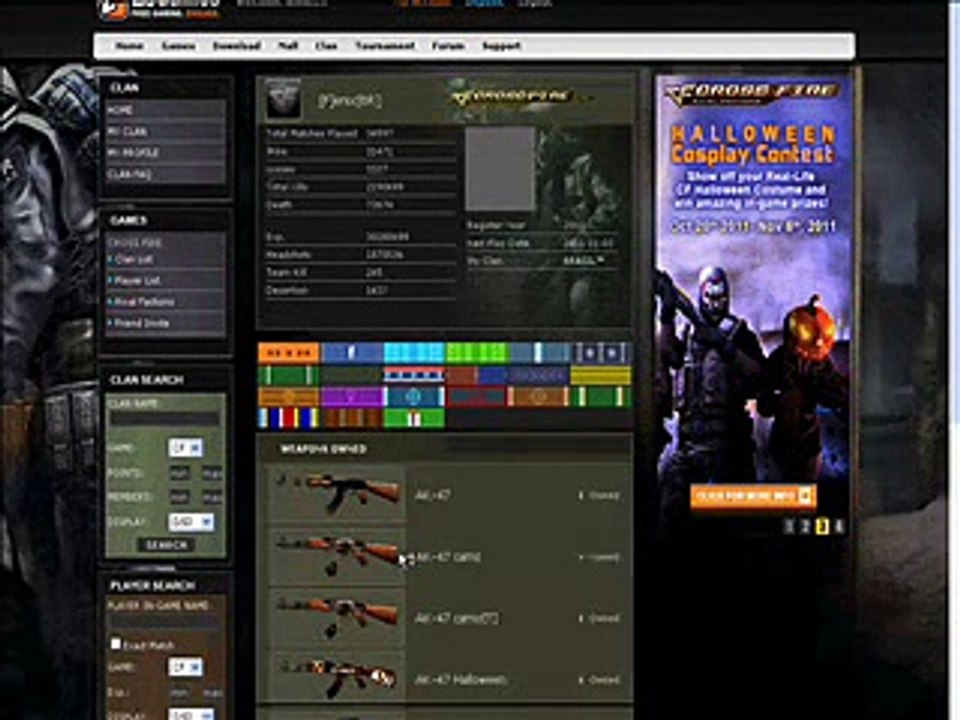Open My Profile in the Clan sidebar
The image size is (960, 720).
click(165, 152)
